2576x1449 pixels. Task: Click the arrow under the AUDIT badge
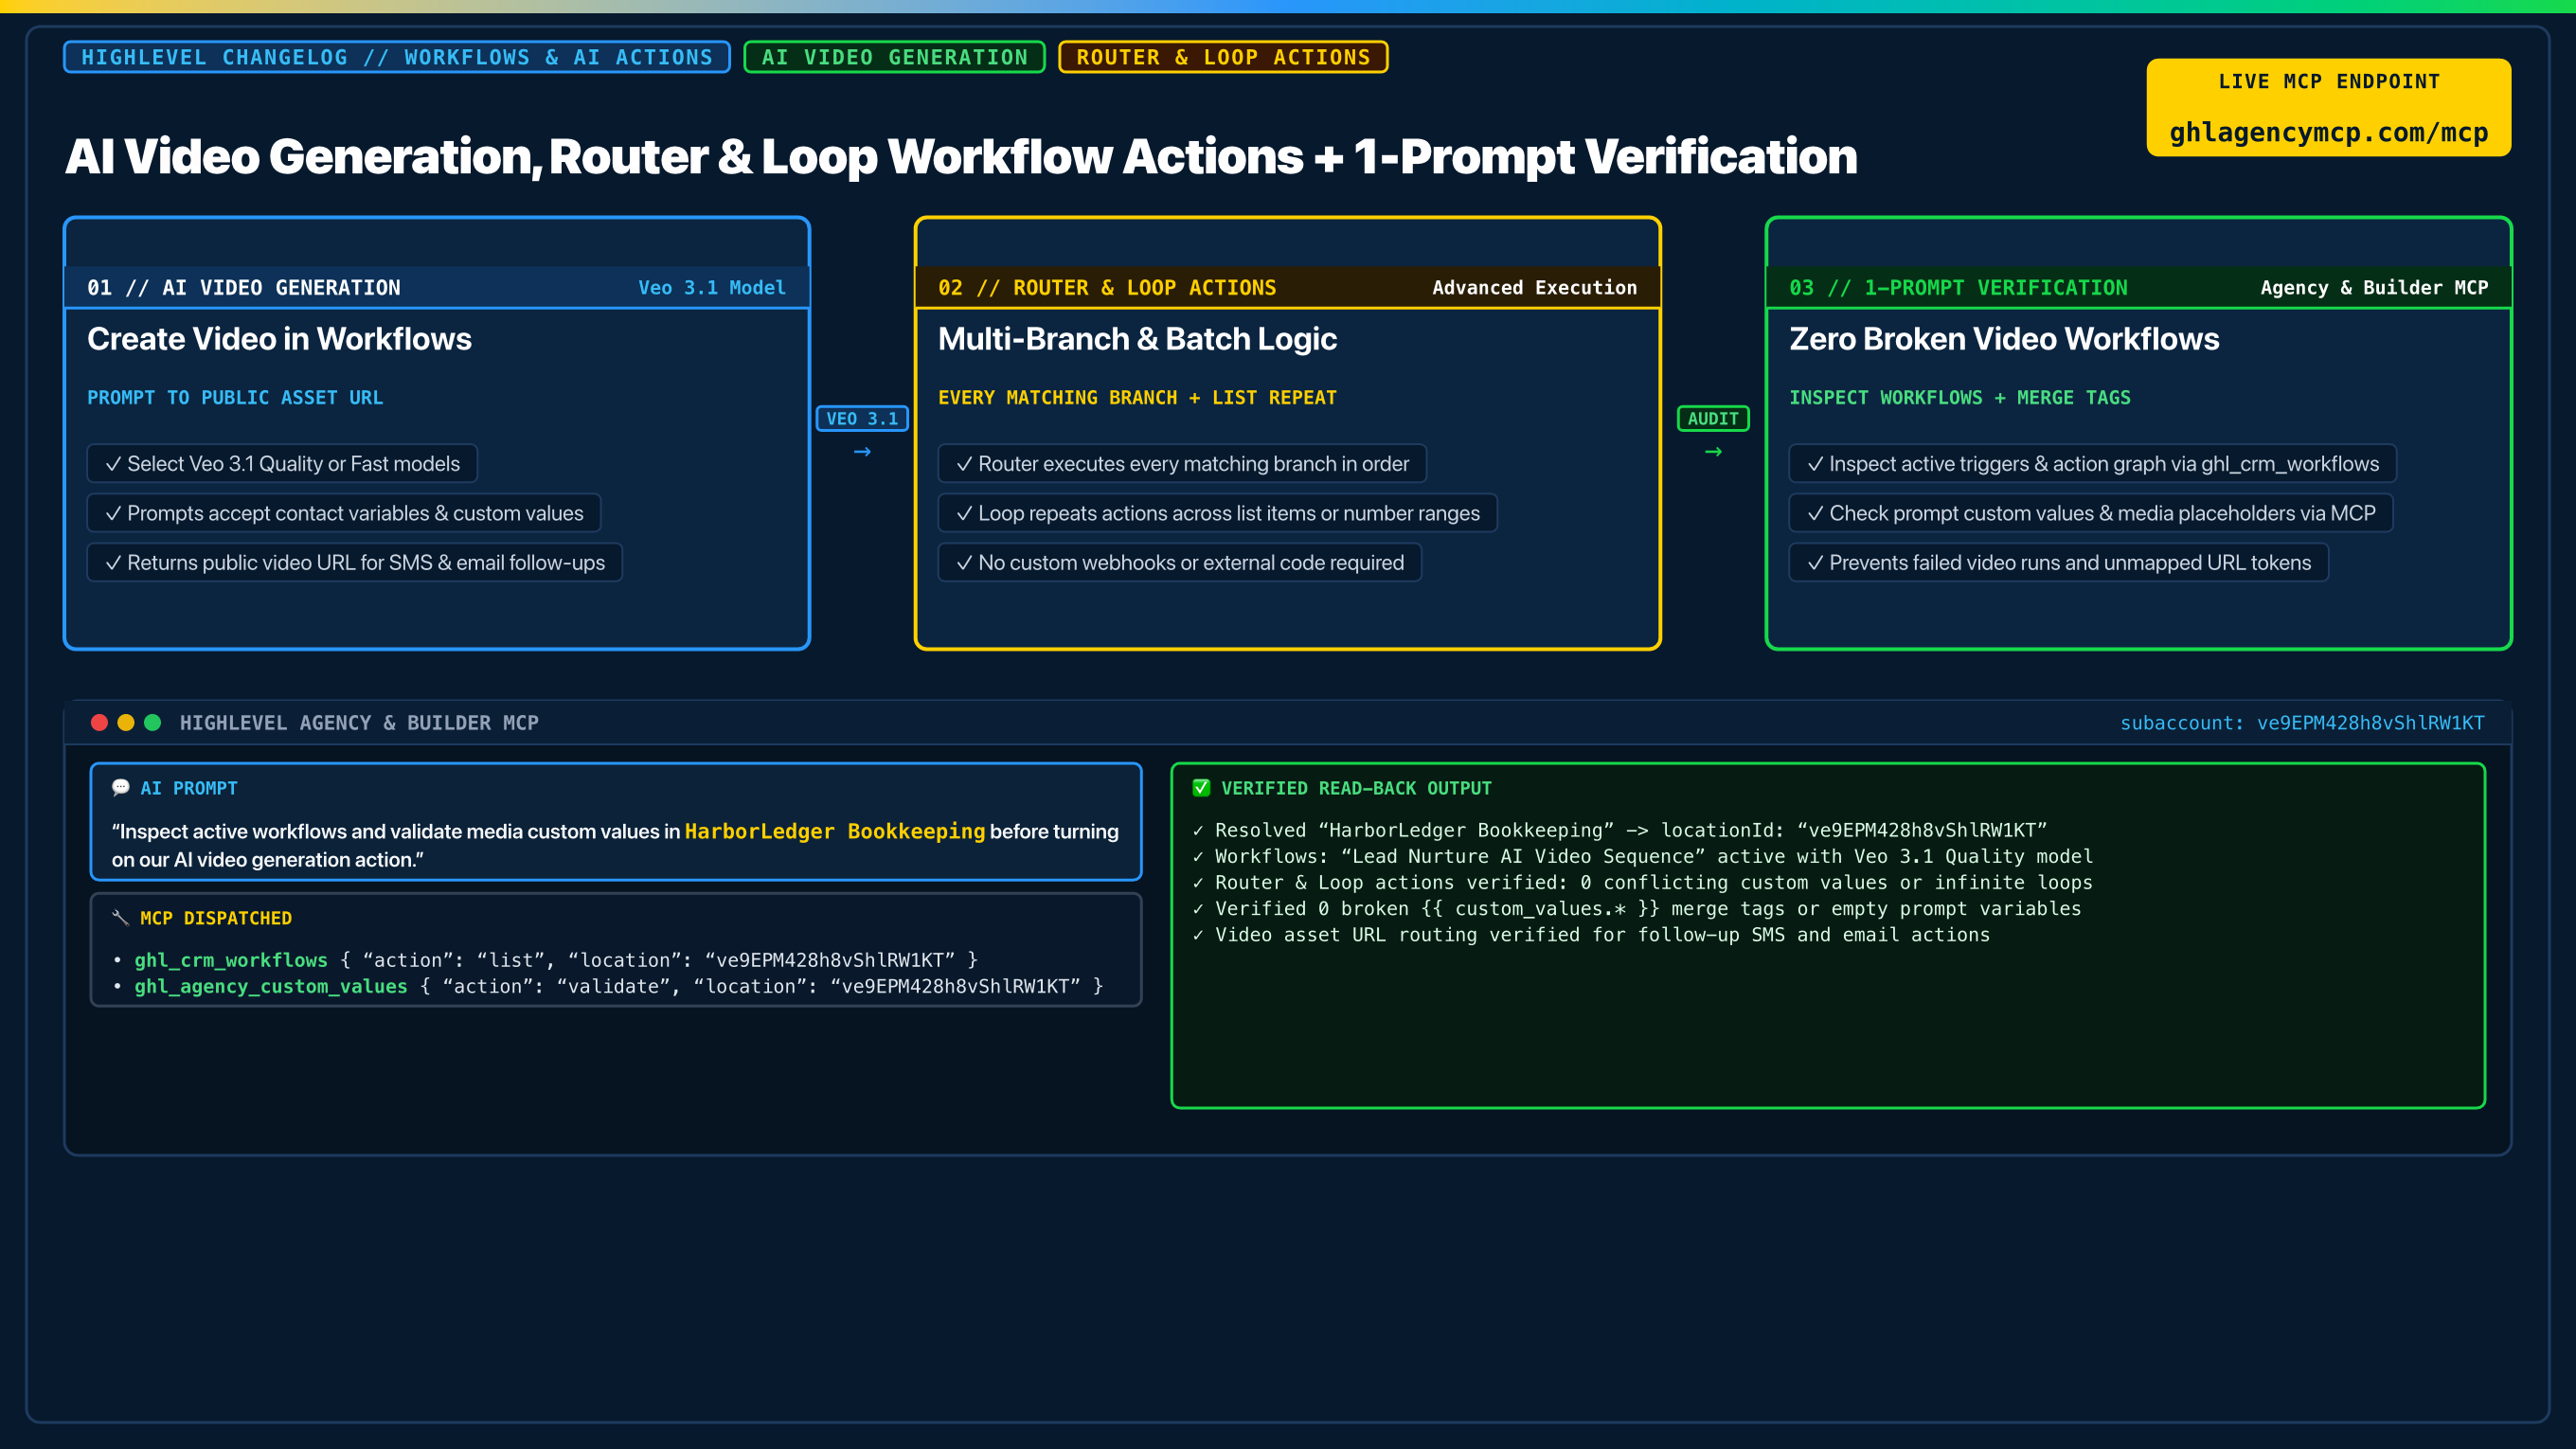1713,452
